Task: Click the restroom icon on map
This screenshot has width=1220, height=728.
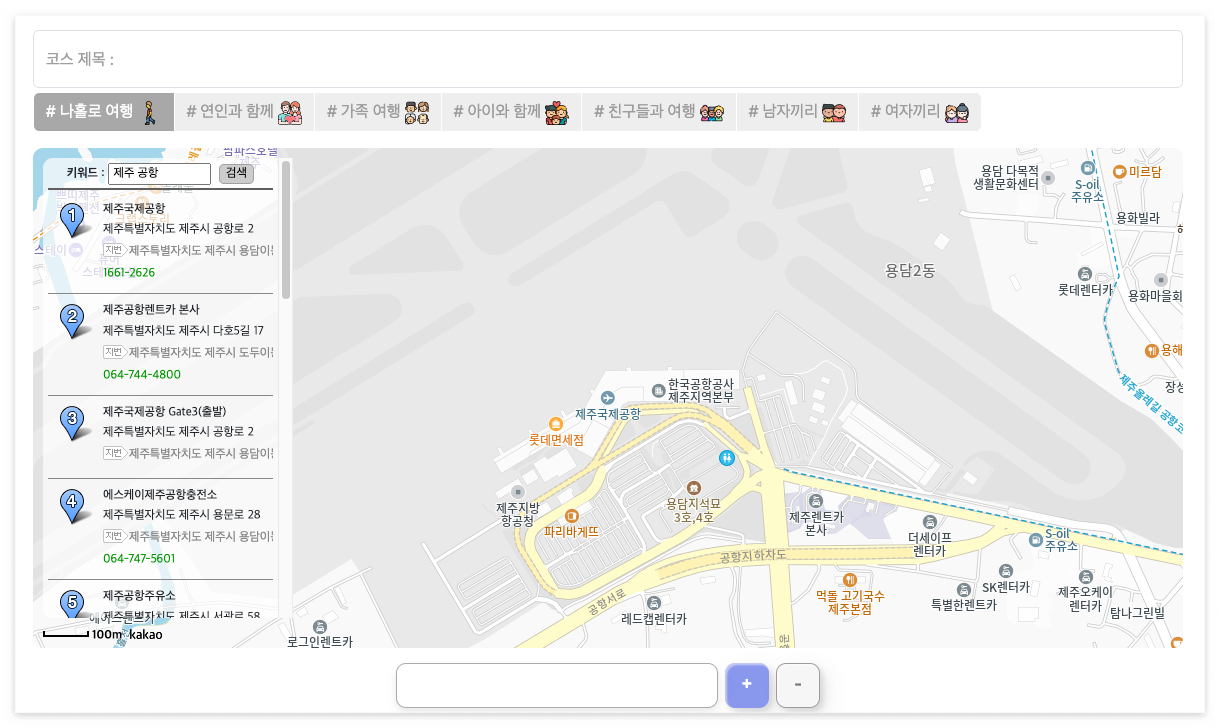Action: click(727, 457)
